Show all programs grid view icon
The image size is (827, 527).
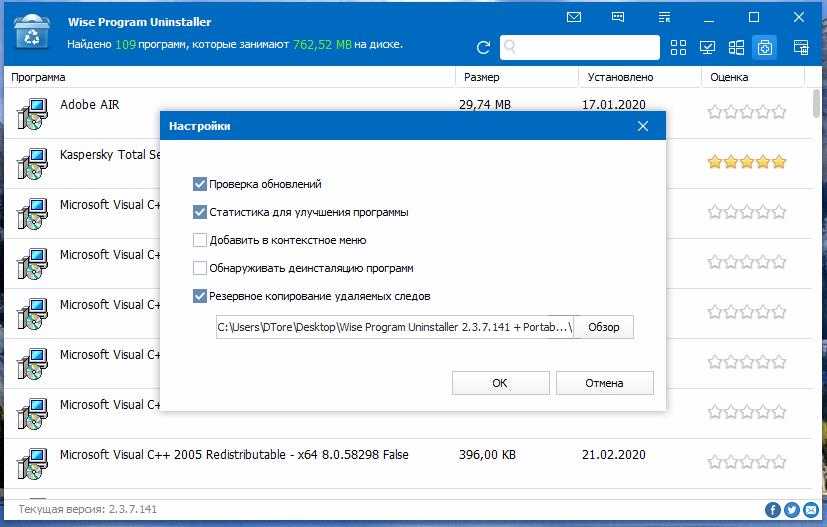pos(678,48)
